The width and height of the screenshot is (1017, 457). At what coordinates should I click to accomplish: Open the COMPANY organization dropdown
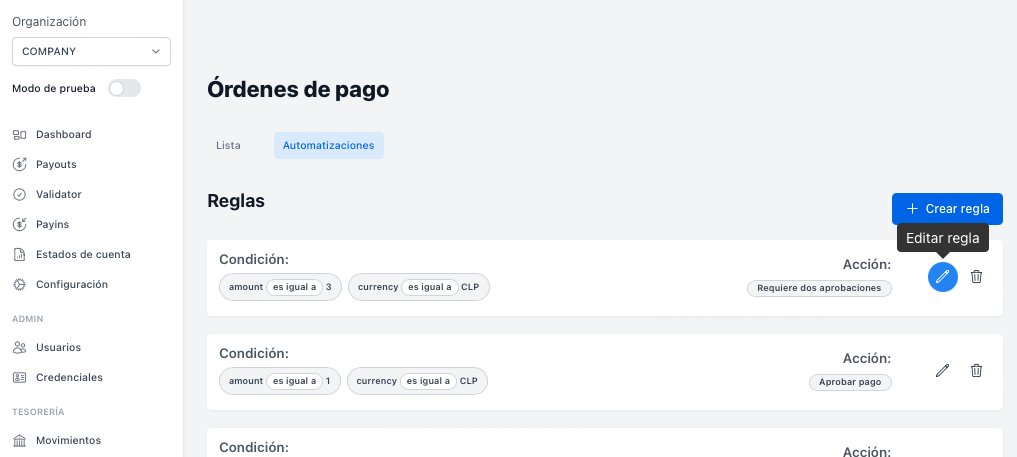tap(91, 51)
